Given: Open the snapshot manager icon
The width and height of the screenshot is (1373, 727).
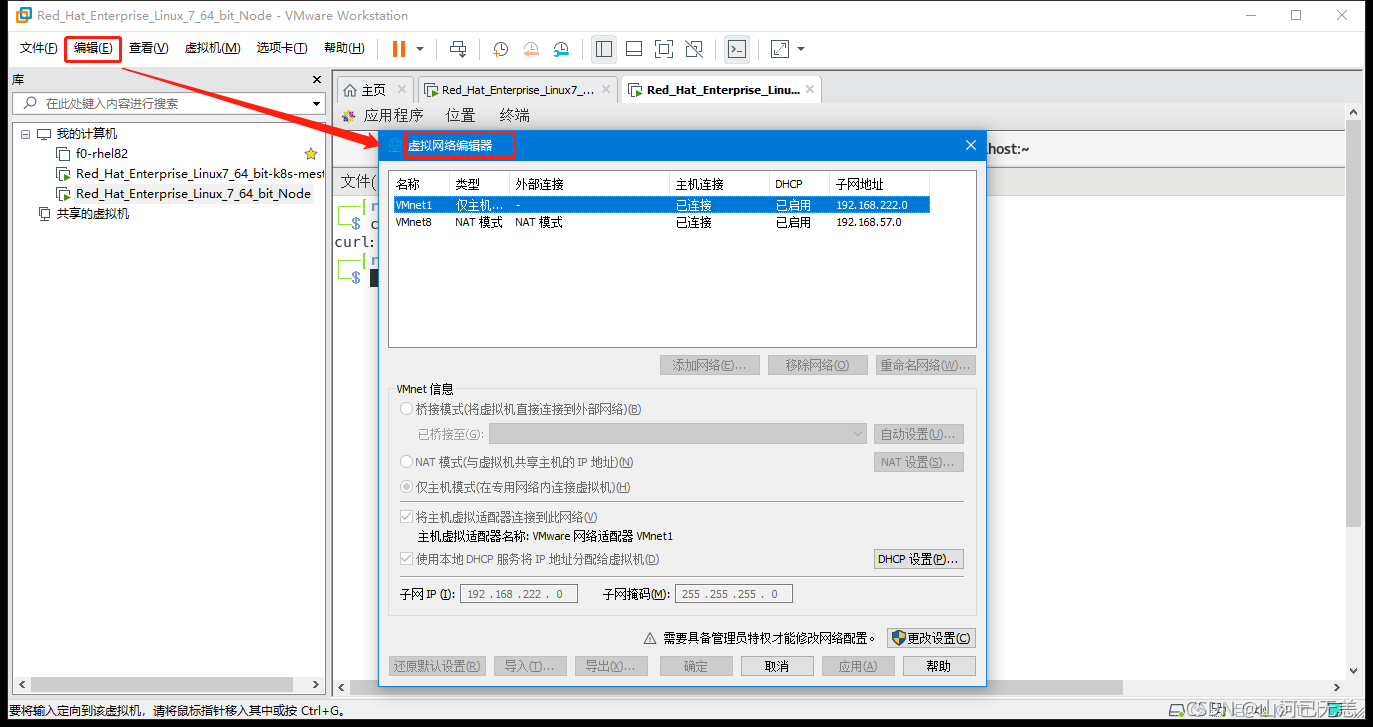Looking at the screenshot, I should [x=561, y=49].
